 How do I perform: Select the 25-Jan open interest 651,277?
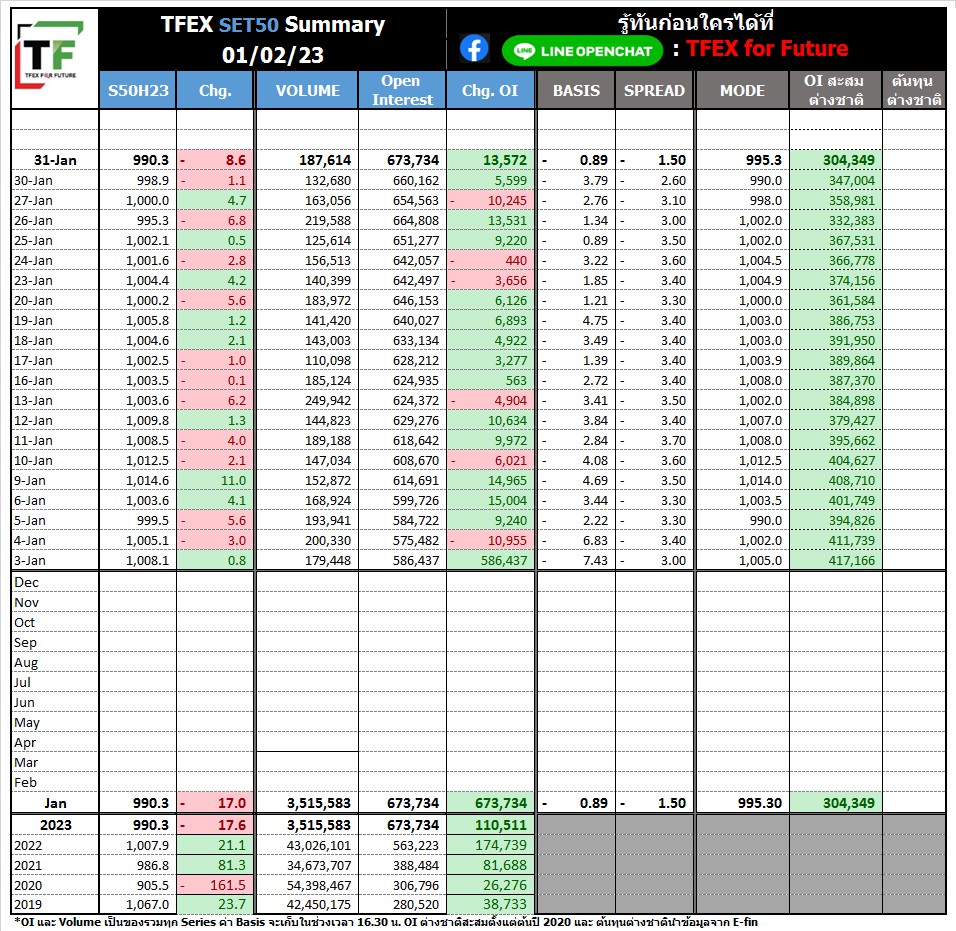tap(416, 241)
